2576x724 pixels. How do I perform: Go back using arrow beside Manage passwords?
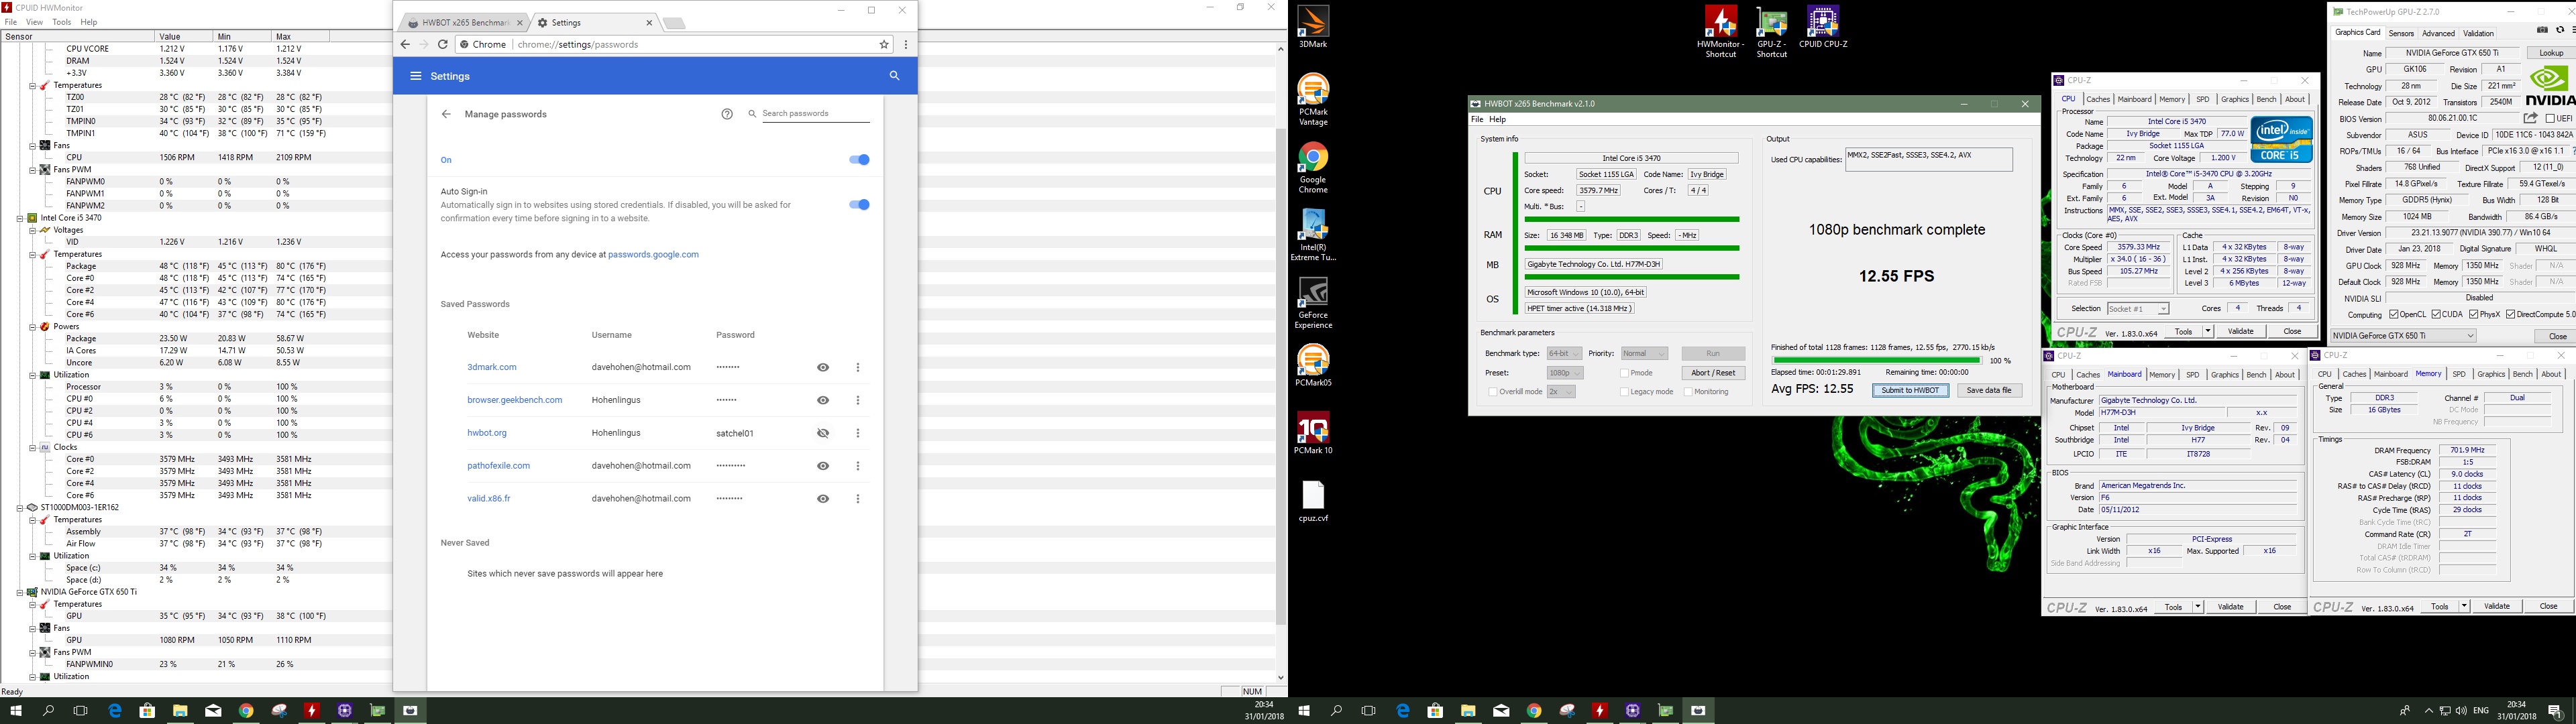[x=446, y=114]
